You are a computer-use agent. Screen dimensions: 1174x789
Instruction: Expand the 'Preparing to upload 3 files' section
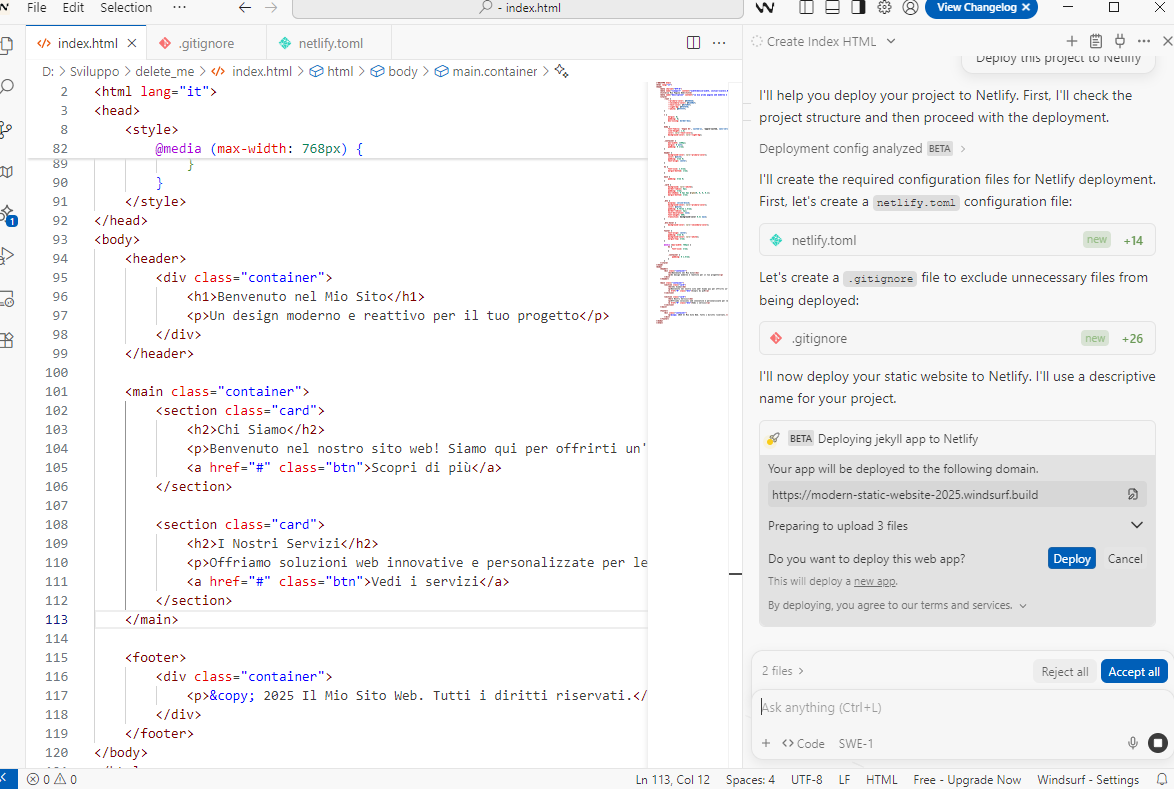tap(1136, 526)
